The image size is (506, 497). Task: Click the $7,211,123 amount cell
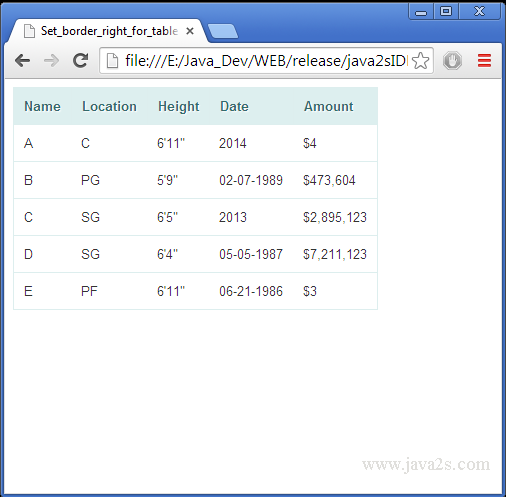(335, 254)
